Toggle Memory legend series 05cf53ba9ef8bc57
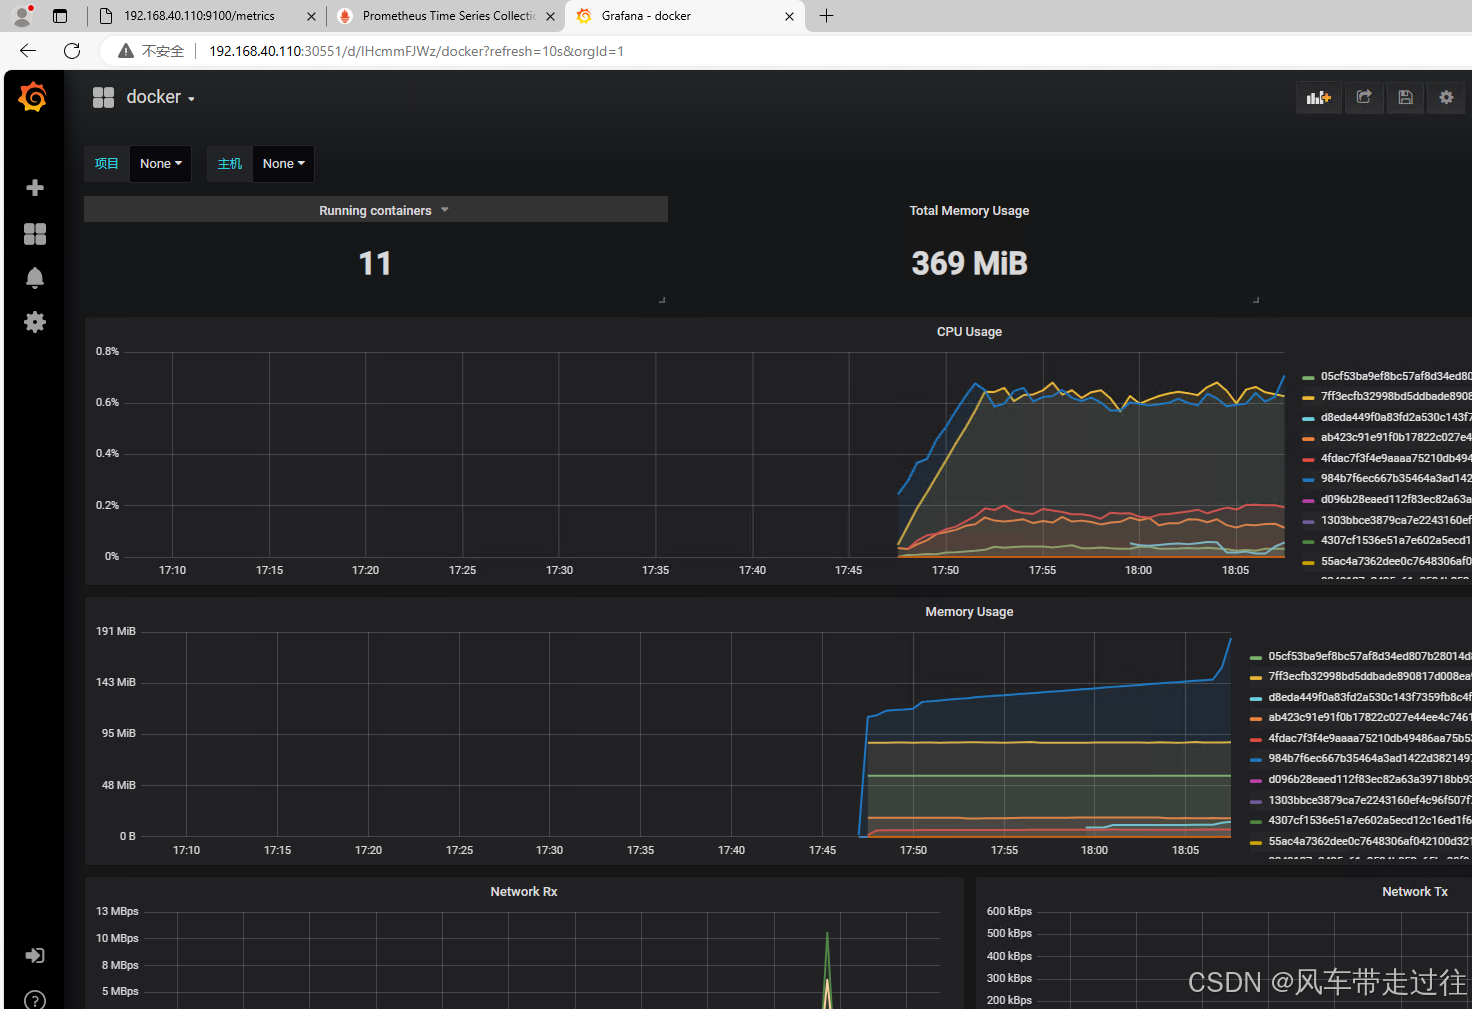Viewport: 1472px width, 1009px height. pyautogui.click(x=1369, y=656)
